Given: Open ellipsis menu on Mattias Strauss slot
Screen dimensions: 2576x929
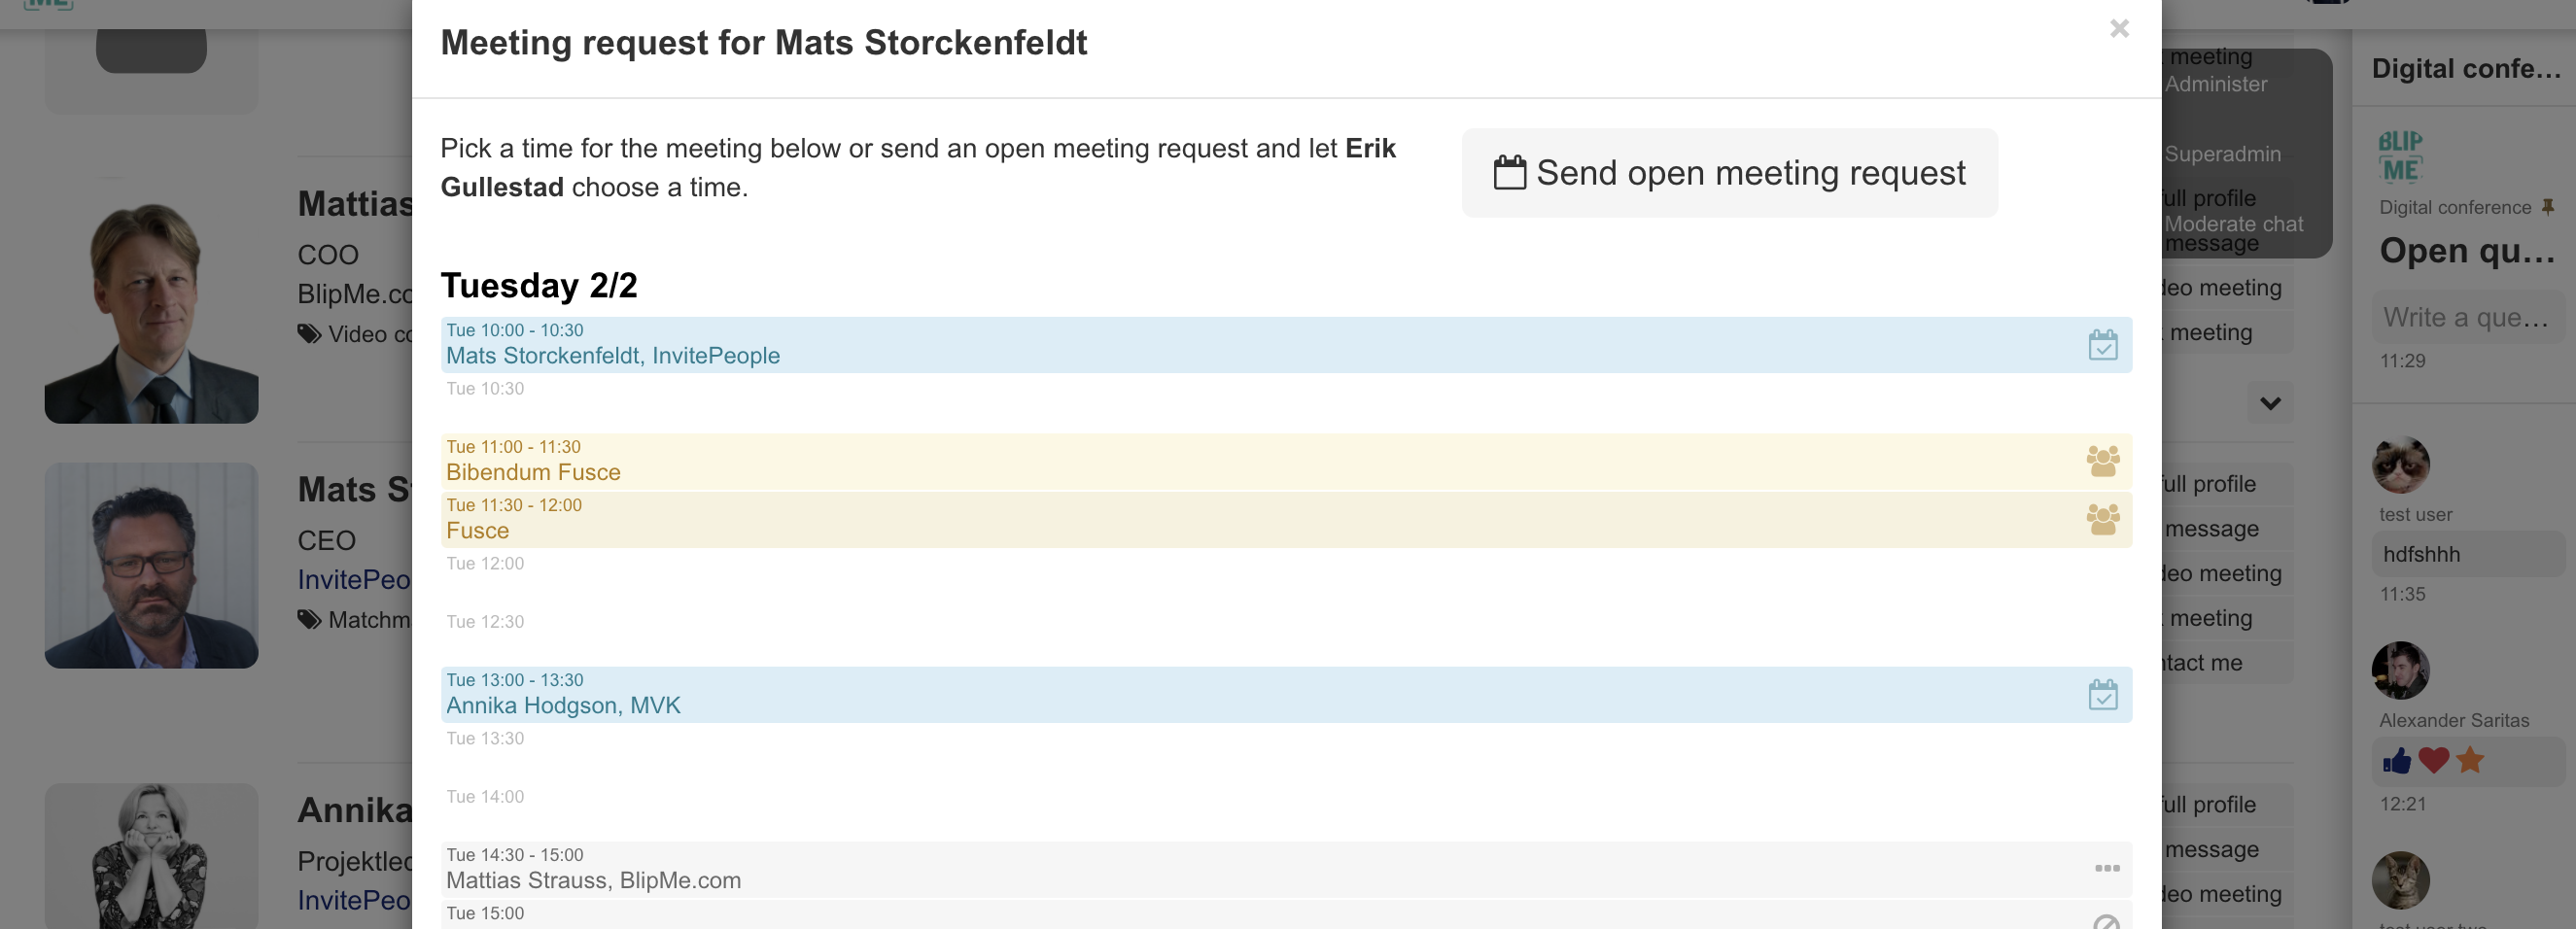Looking at the screenshot, I should tap(2107, 868).
